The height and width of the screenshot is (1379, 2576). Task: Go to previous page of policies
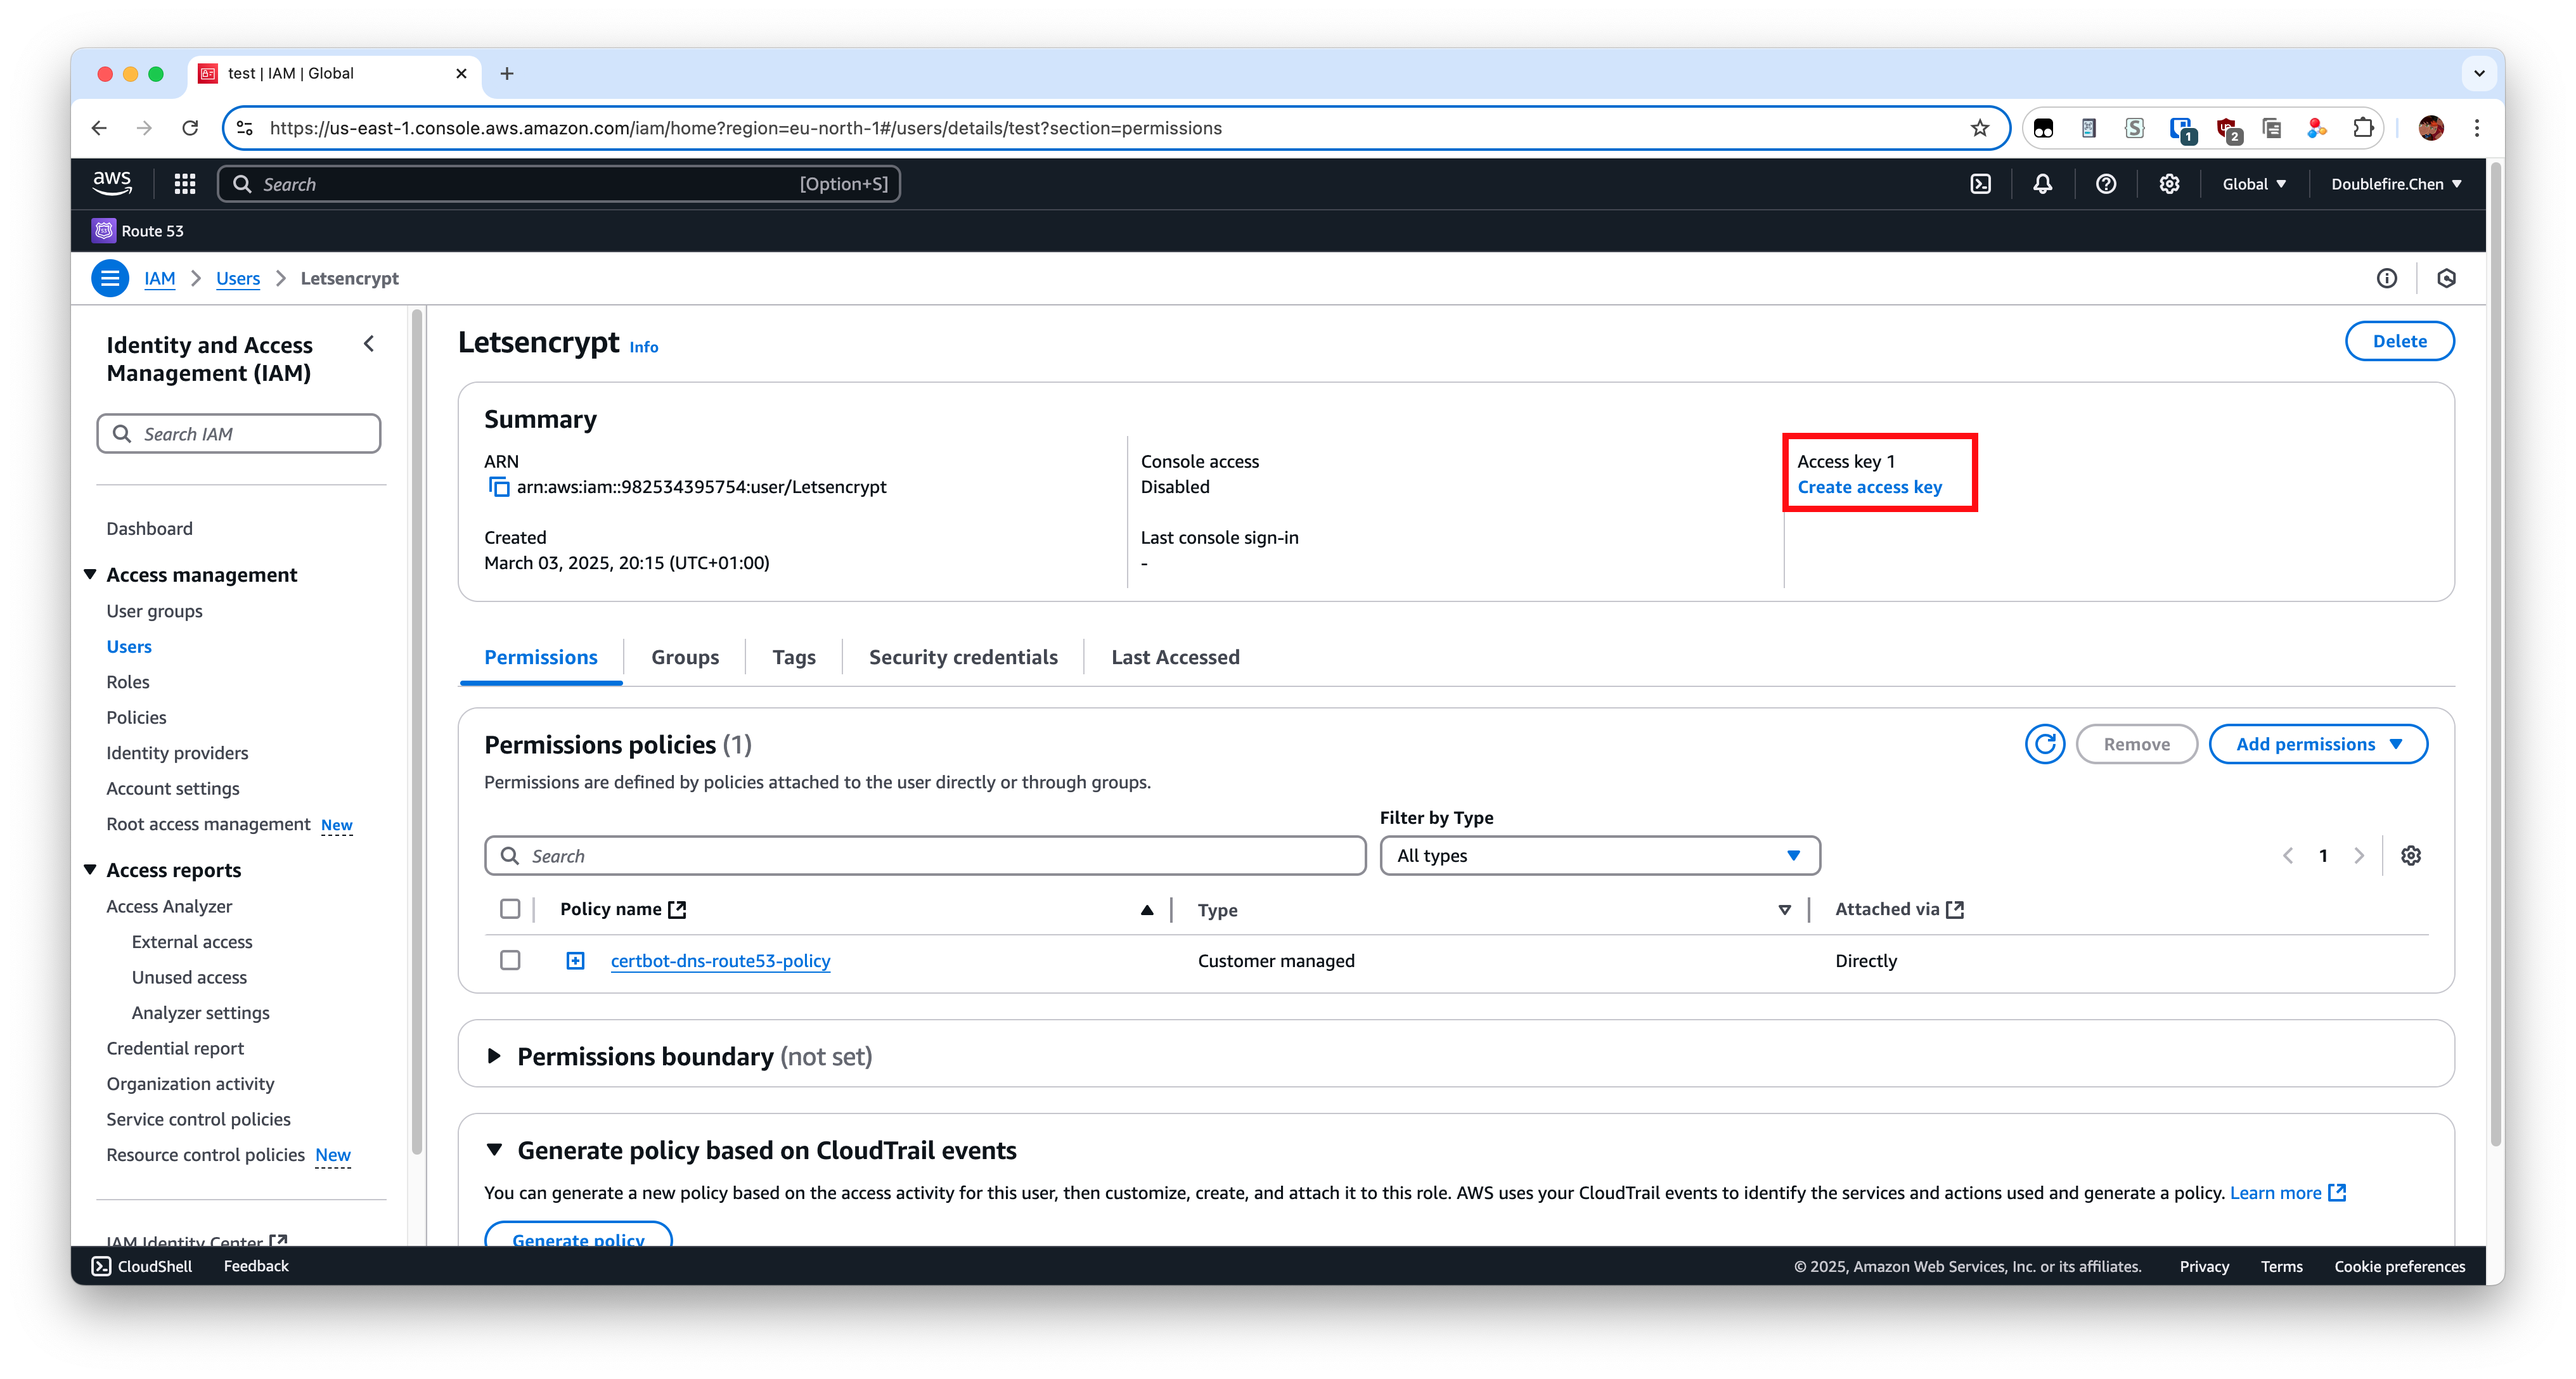tap(2288, 856)
